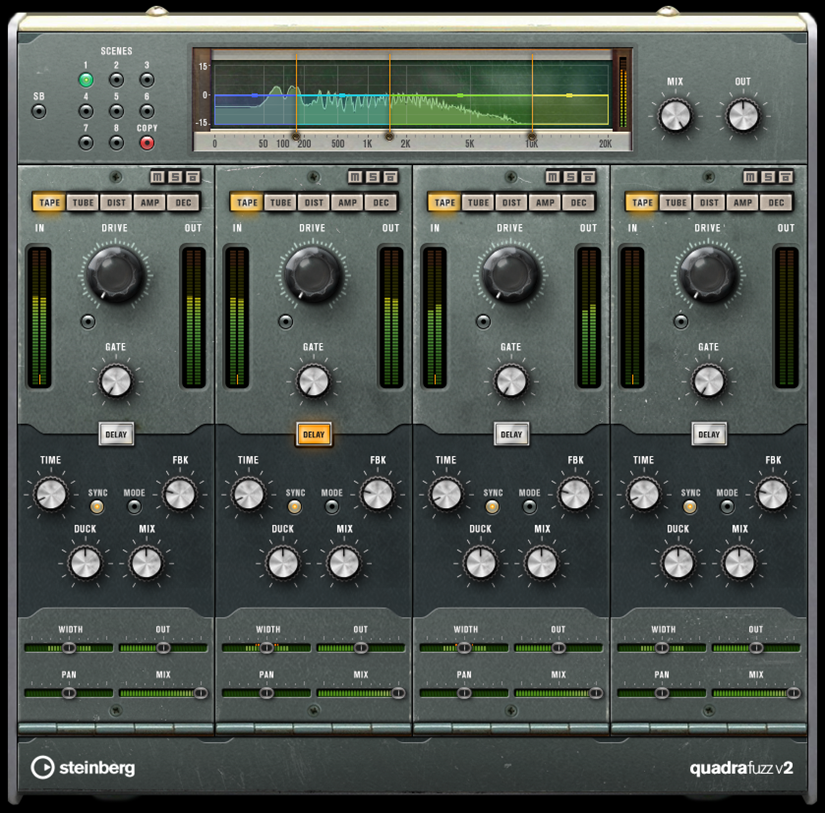Toggle MODE in the fourth band's delay
825x813 pixels.
click(x=727, y=507)
